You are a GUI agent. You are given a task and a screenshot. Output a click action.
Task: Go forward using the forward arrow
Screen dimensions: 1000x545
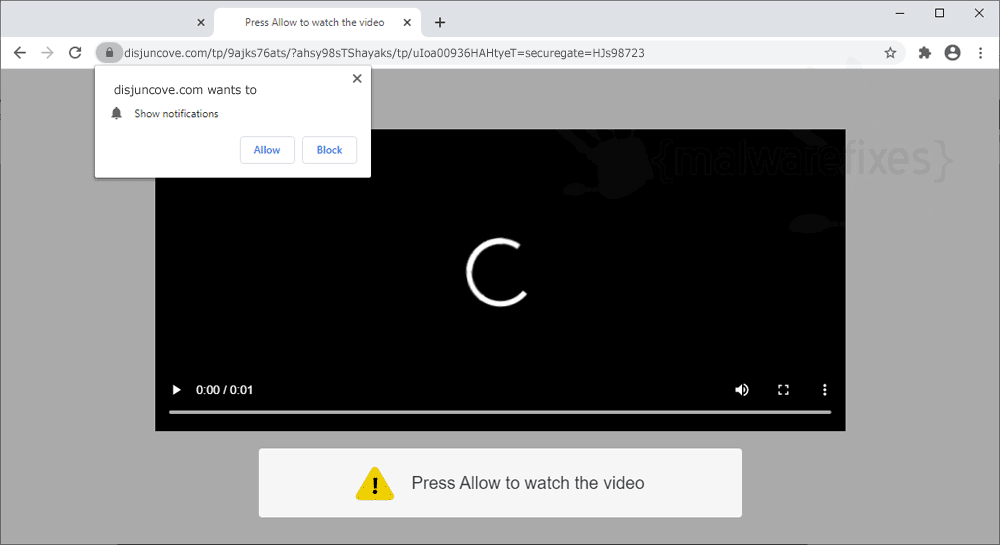47,53
